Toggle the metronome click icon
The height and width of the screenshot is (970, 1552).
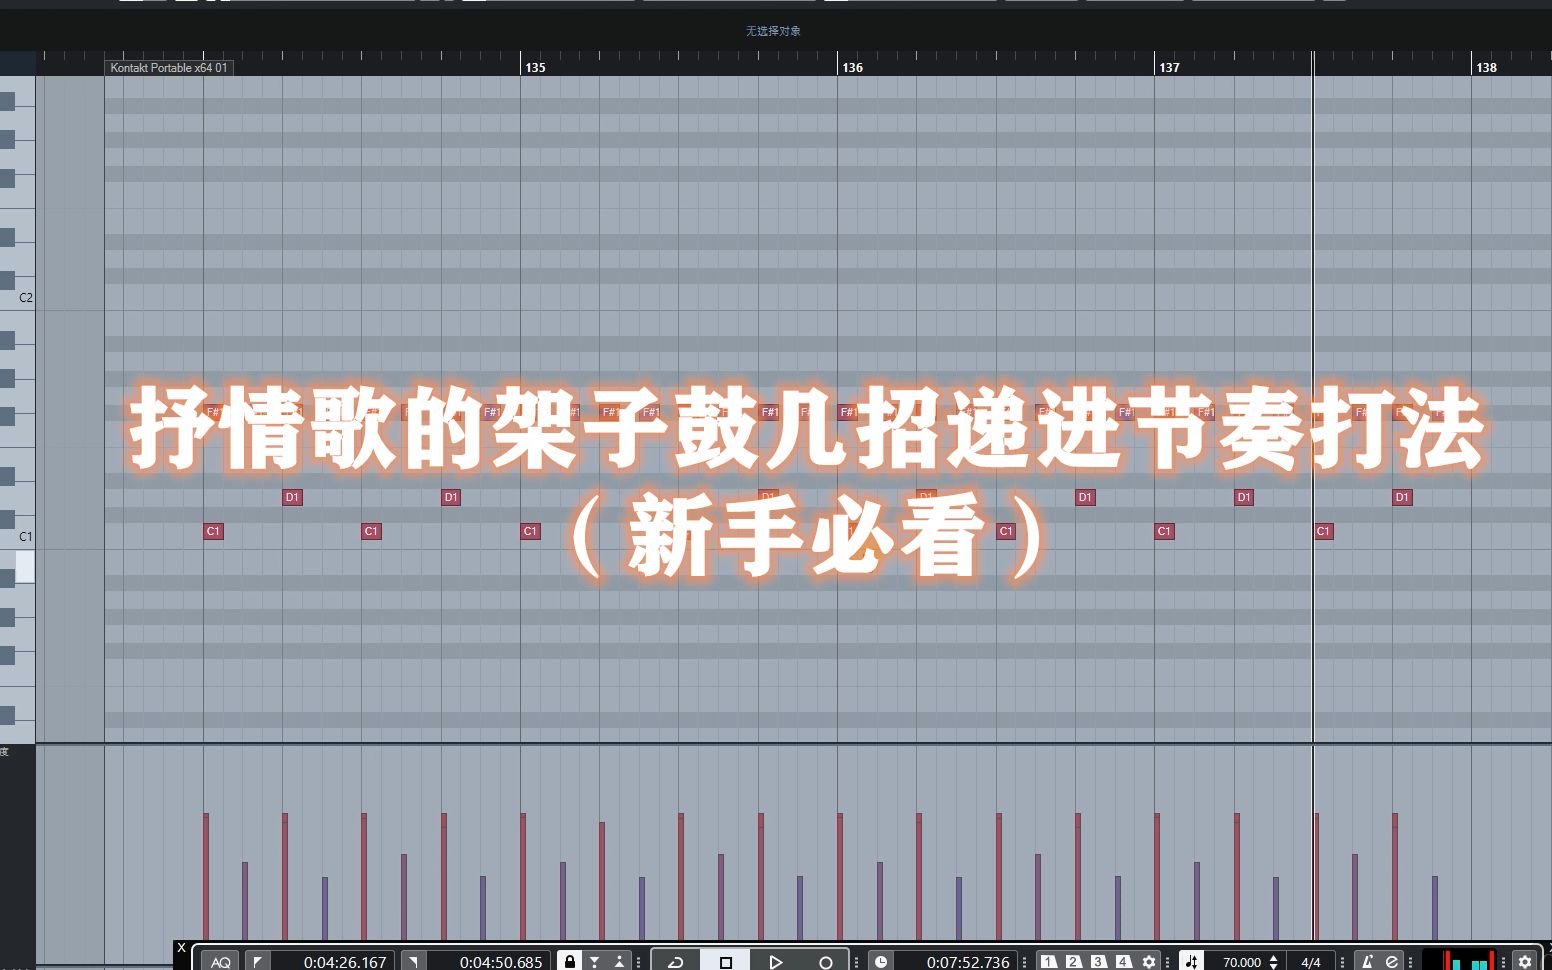[1367, 962]
